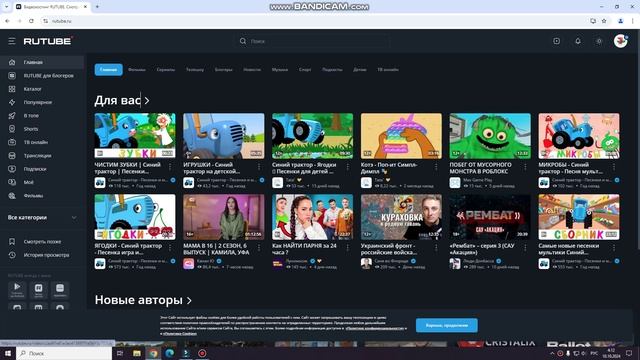Open three-dot menu for «Рембат» серия 3
This screenshot has height=360, width=640.
pyautogui.click(x=525, y=248)
